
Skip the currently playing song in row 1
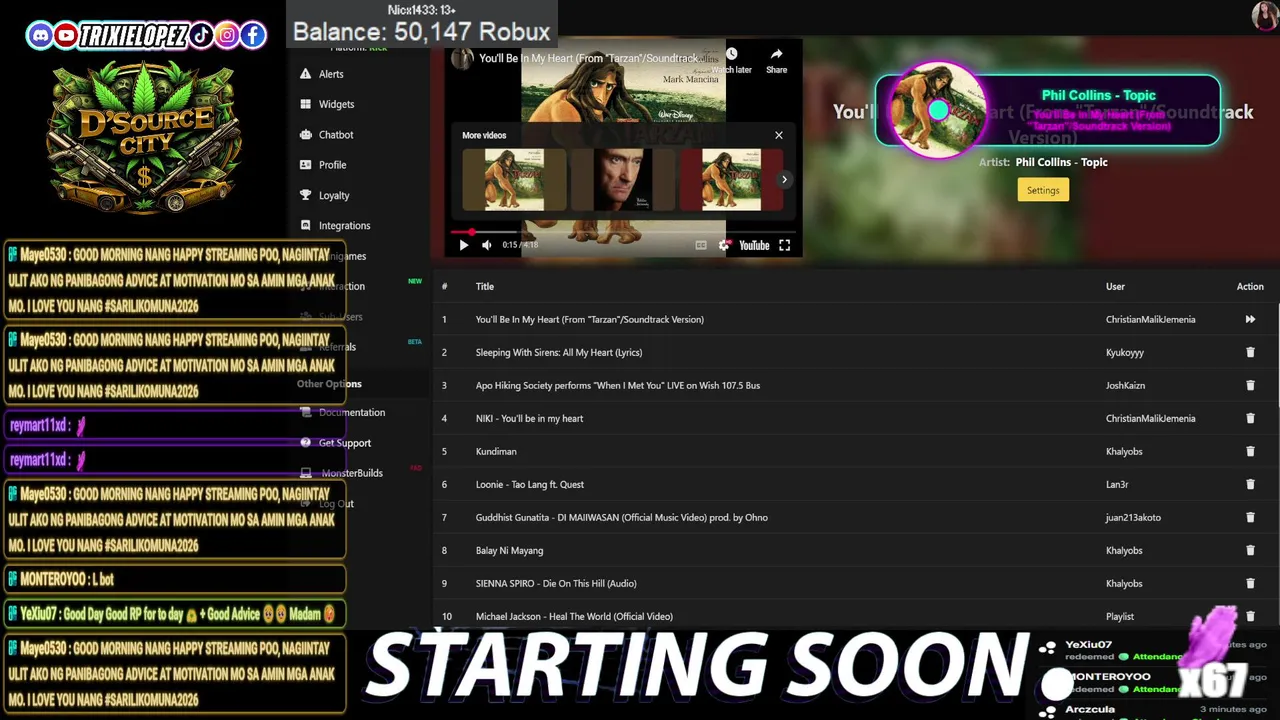pyautogui.click(x=1250, y=319)
